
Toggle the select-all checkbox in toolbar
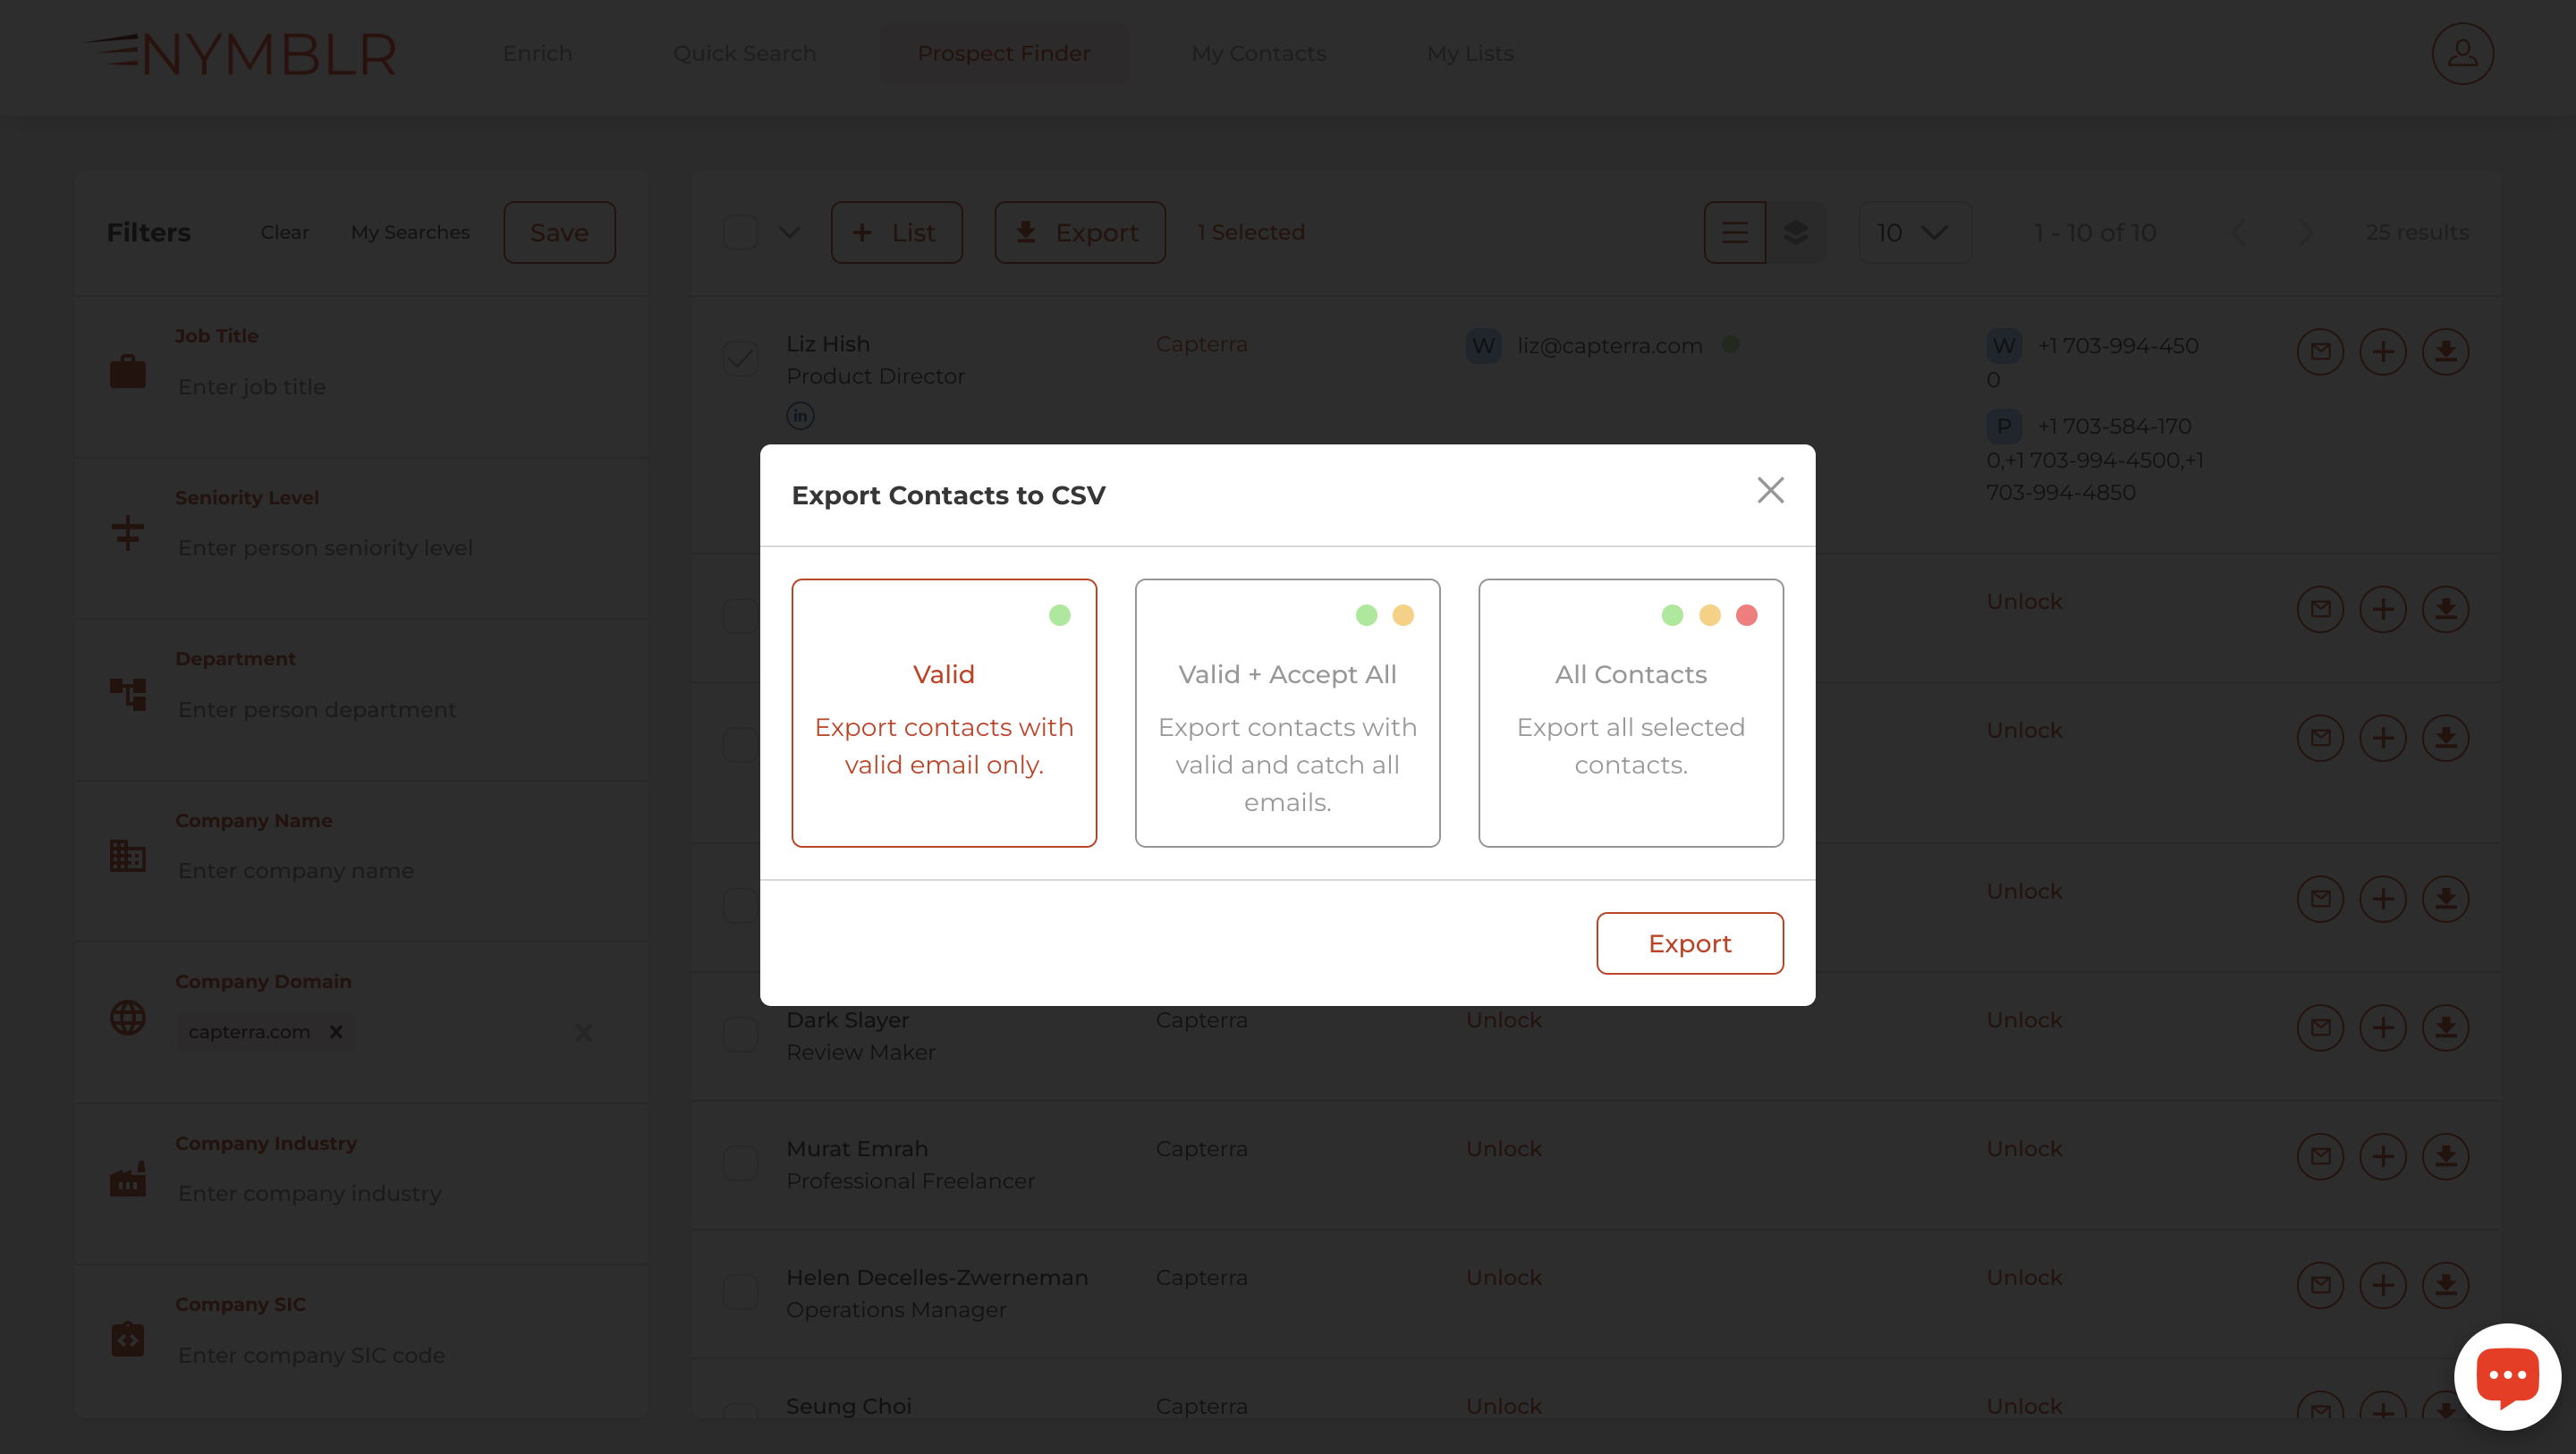click(740, 232)
